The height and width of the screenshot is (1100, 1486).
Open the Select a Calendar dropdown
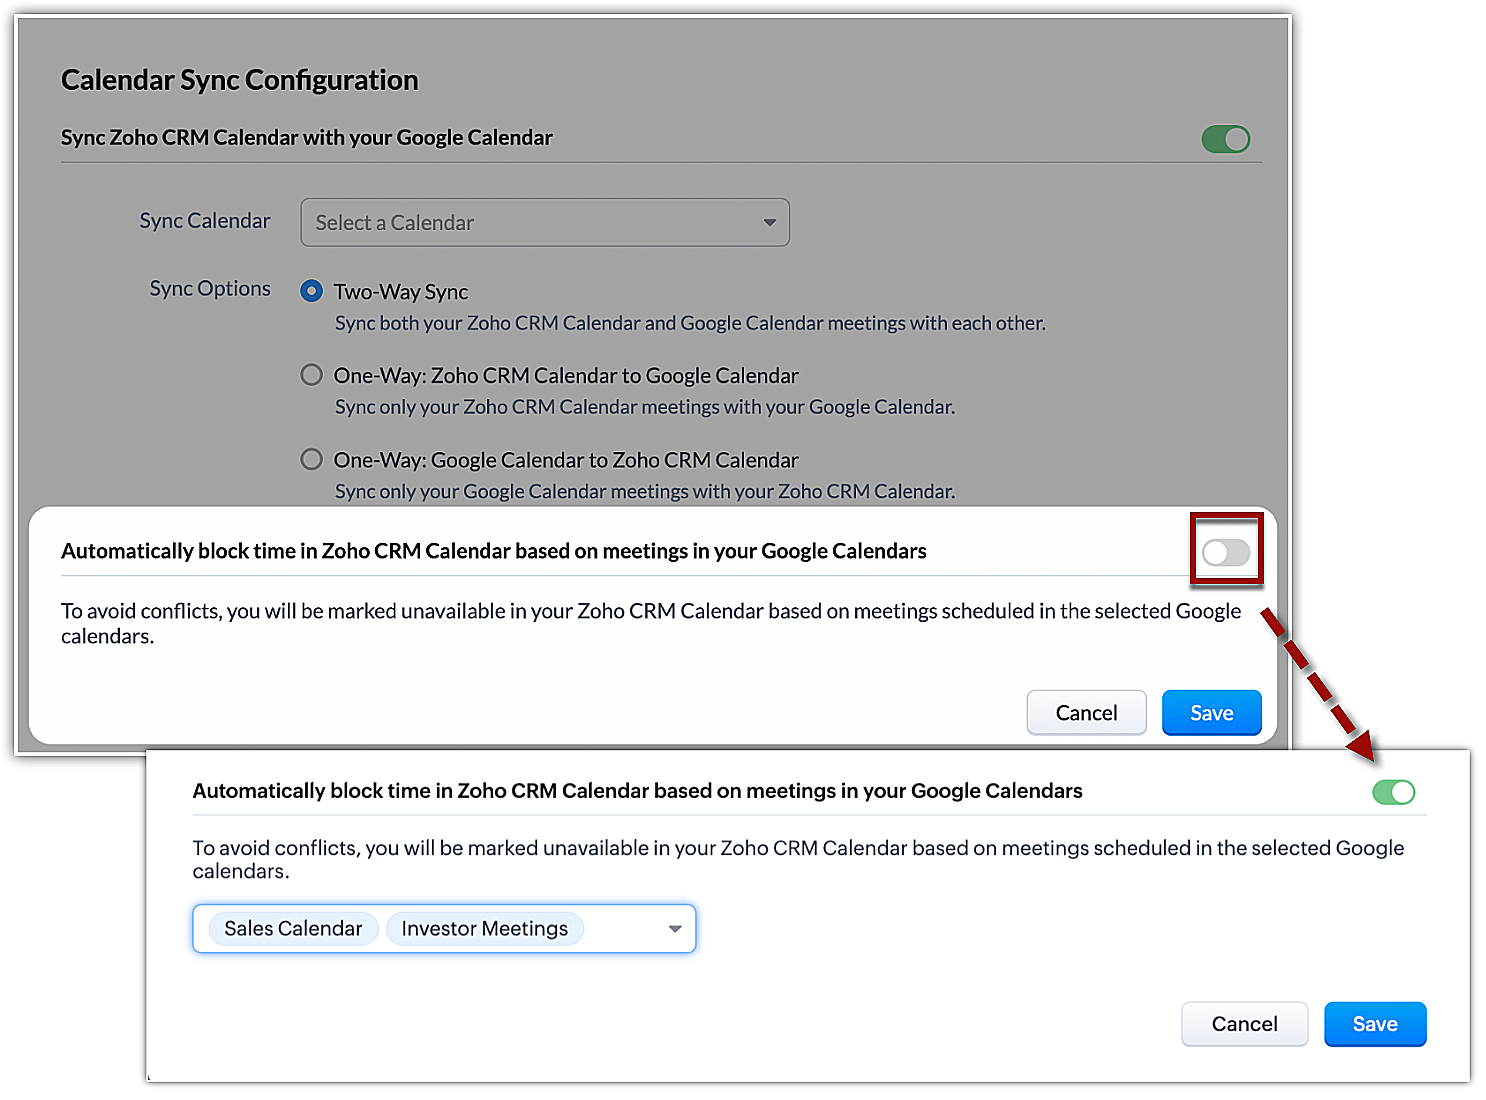point(530,222)
